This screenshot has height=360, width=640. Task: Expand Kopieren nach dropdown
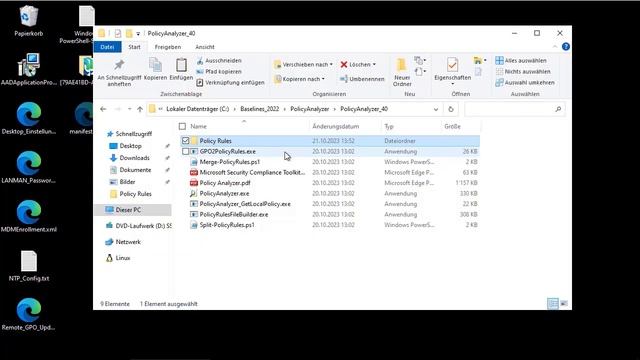323,79
